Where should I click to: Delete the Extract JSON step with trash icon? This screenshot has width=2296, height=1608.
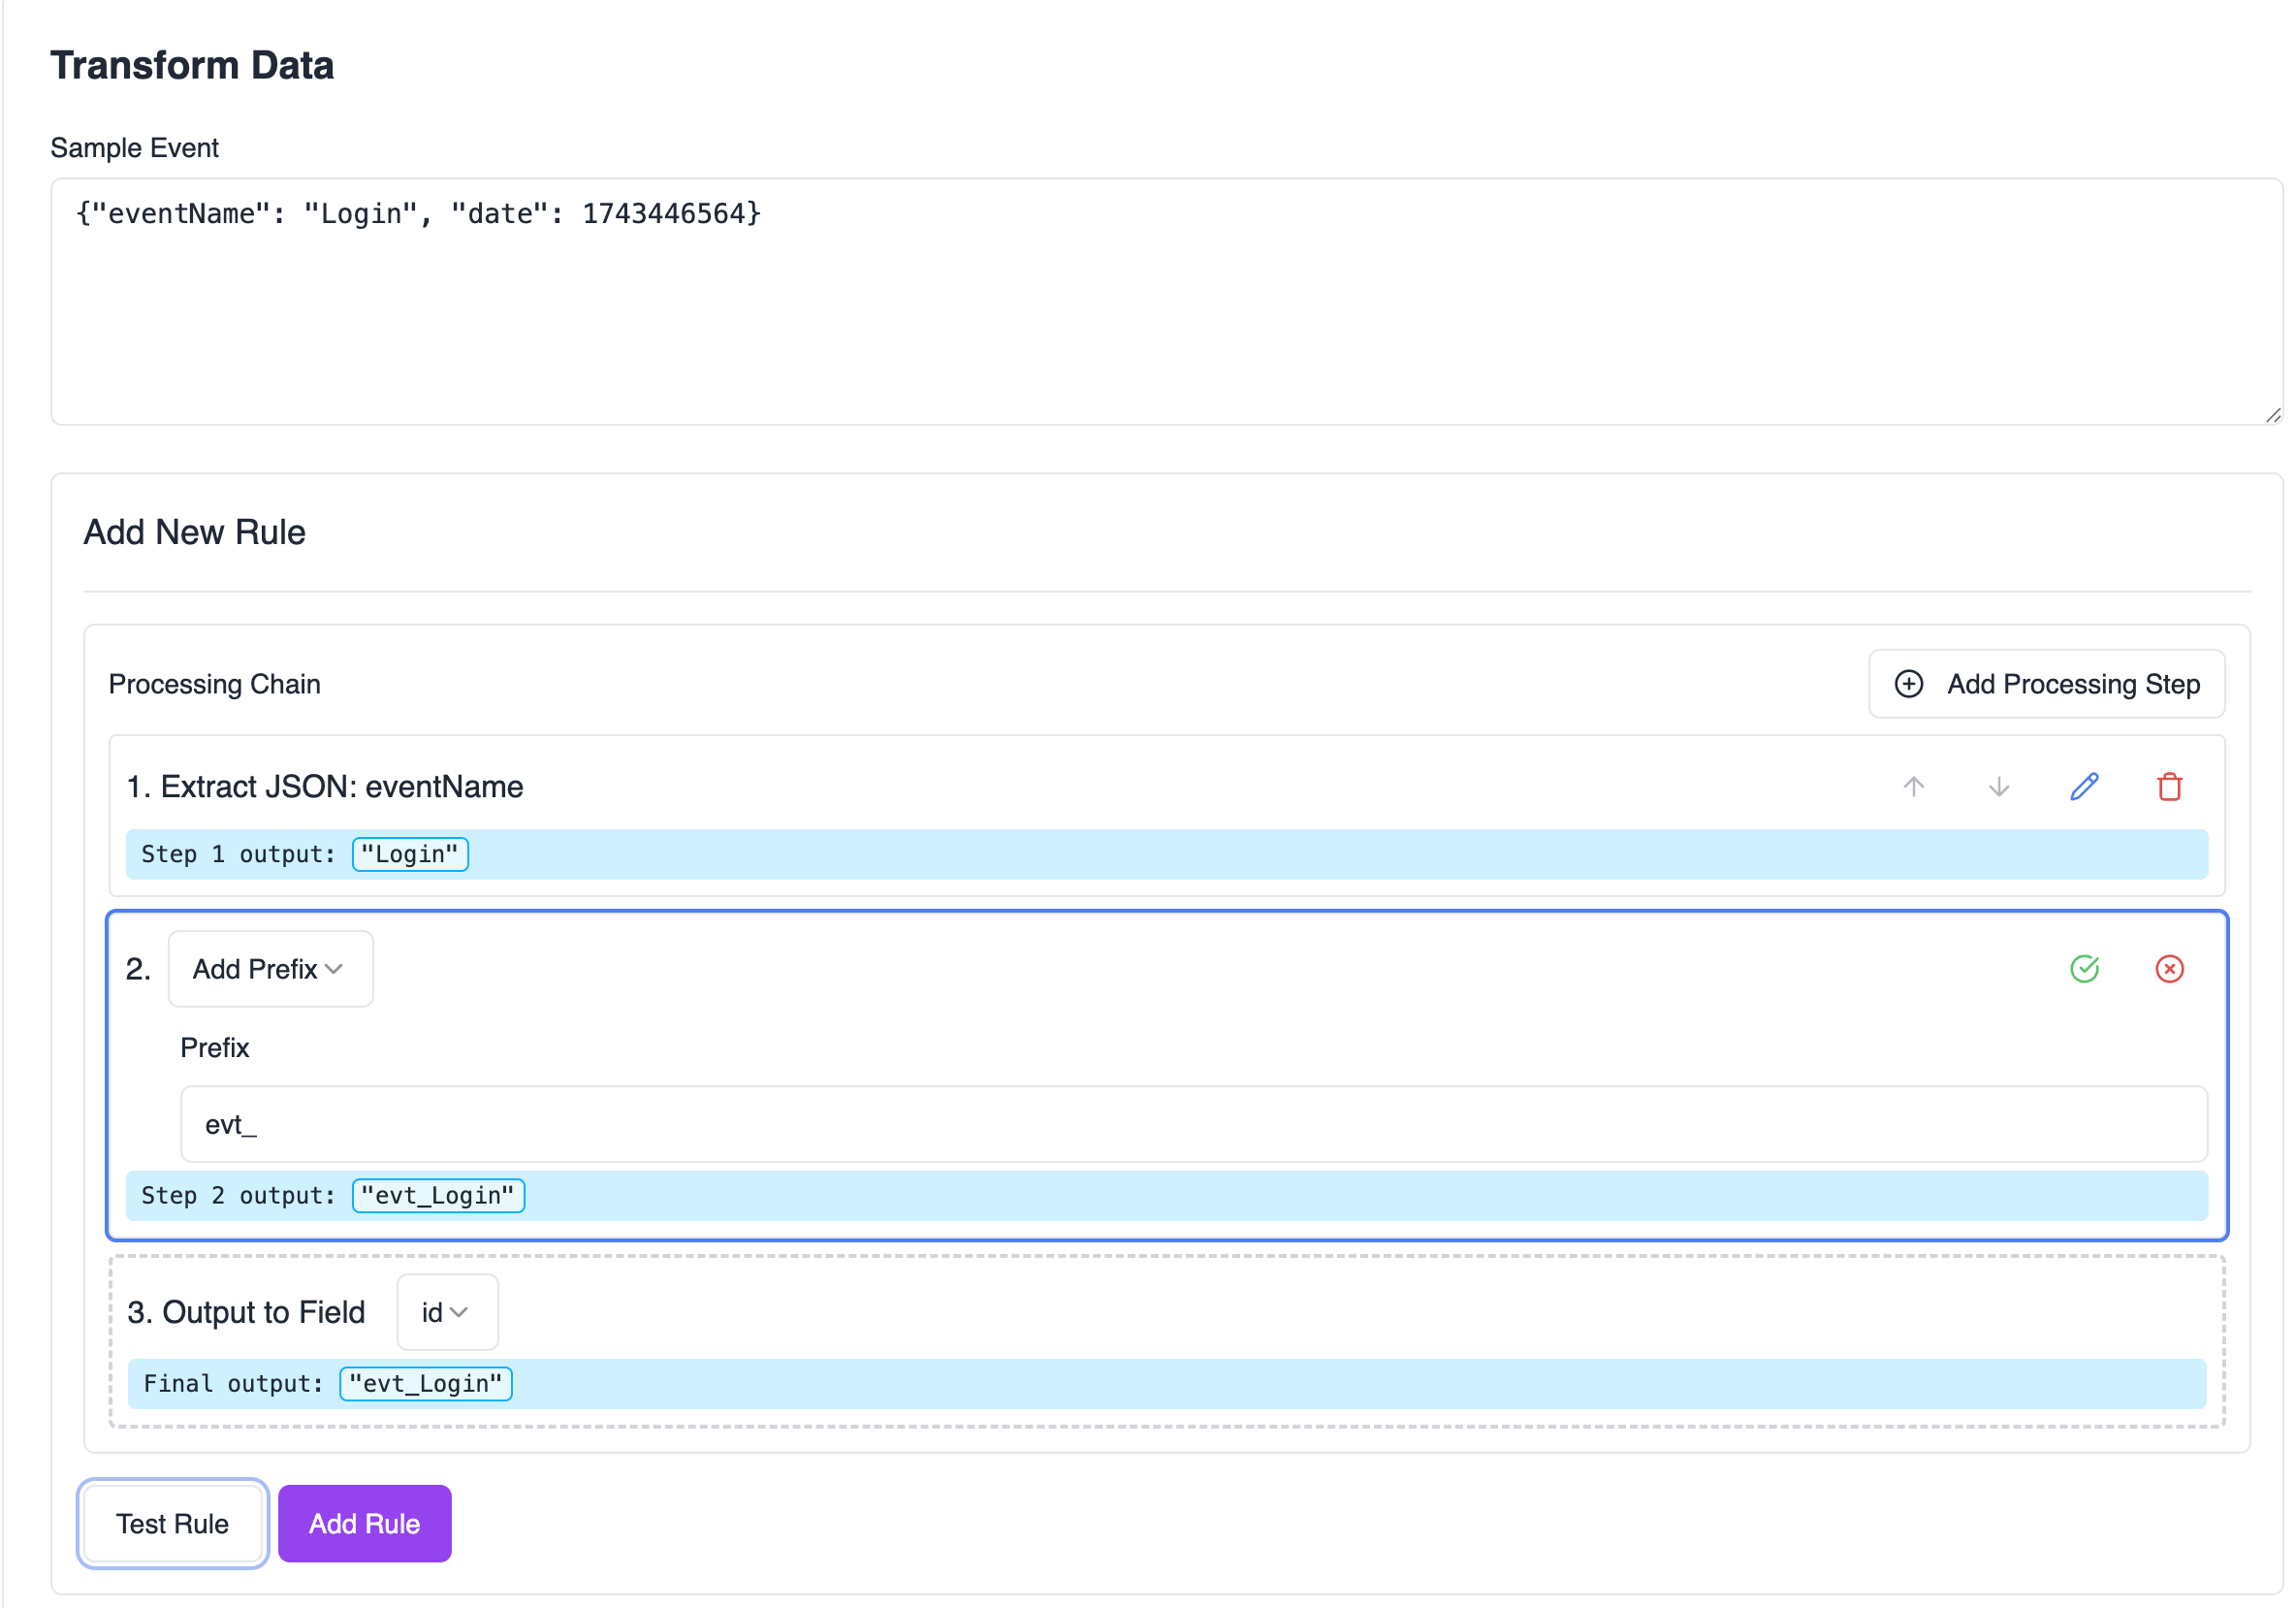(2169, 787)
